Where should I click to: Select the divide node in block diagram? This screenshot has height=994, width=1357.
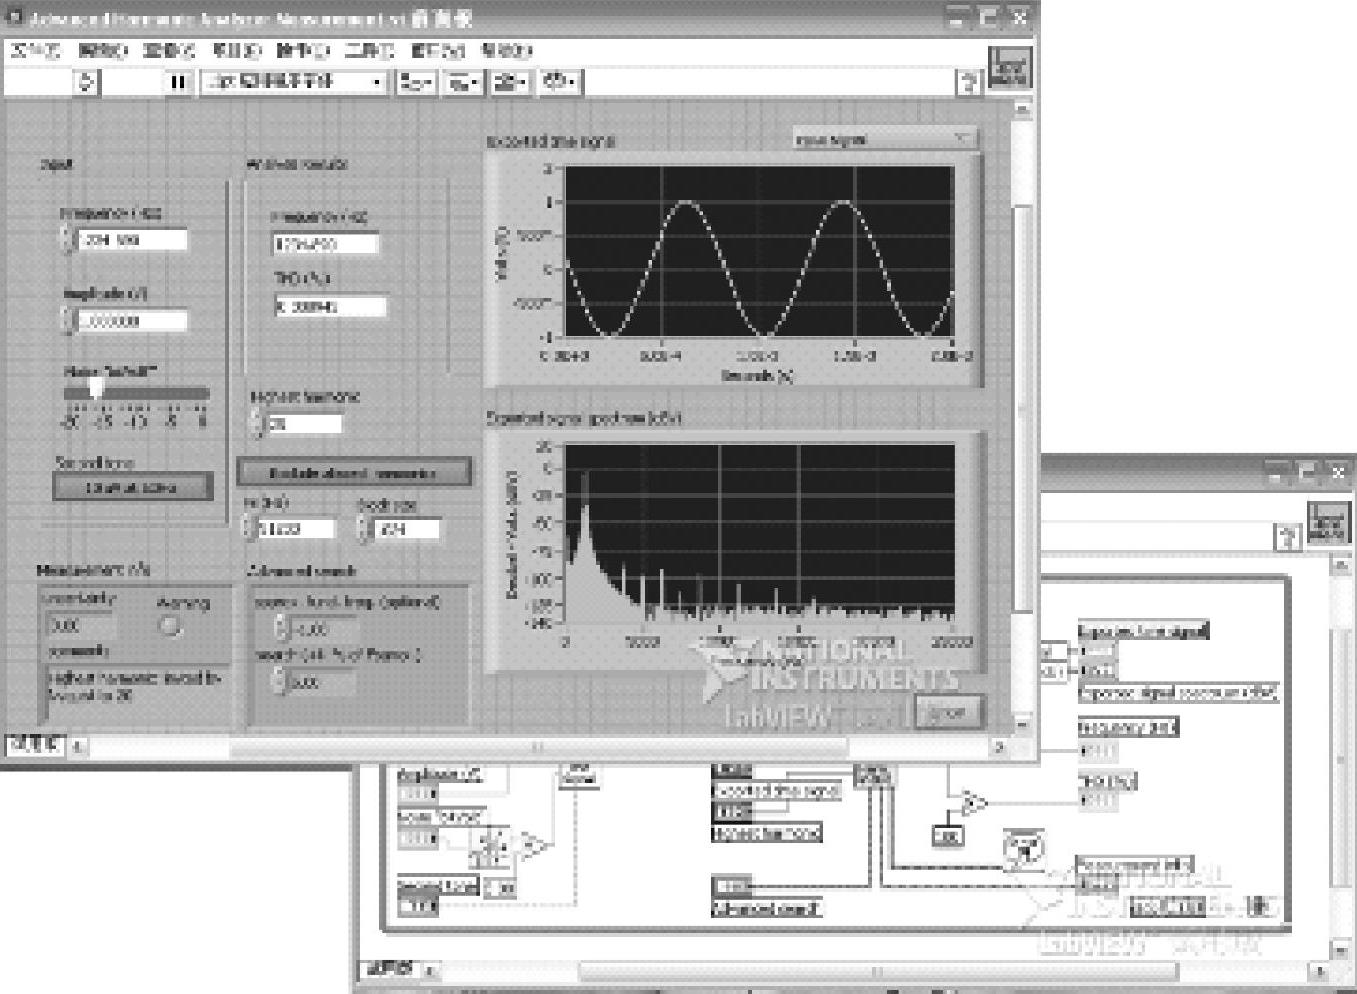click(x=972, y=803)
